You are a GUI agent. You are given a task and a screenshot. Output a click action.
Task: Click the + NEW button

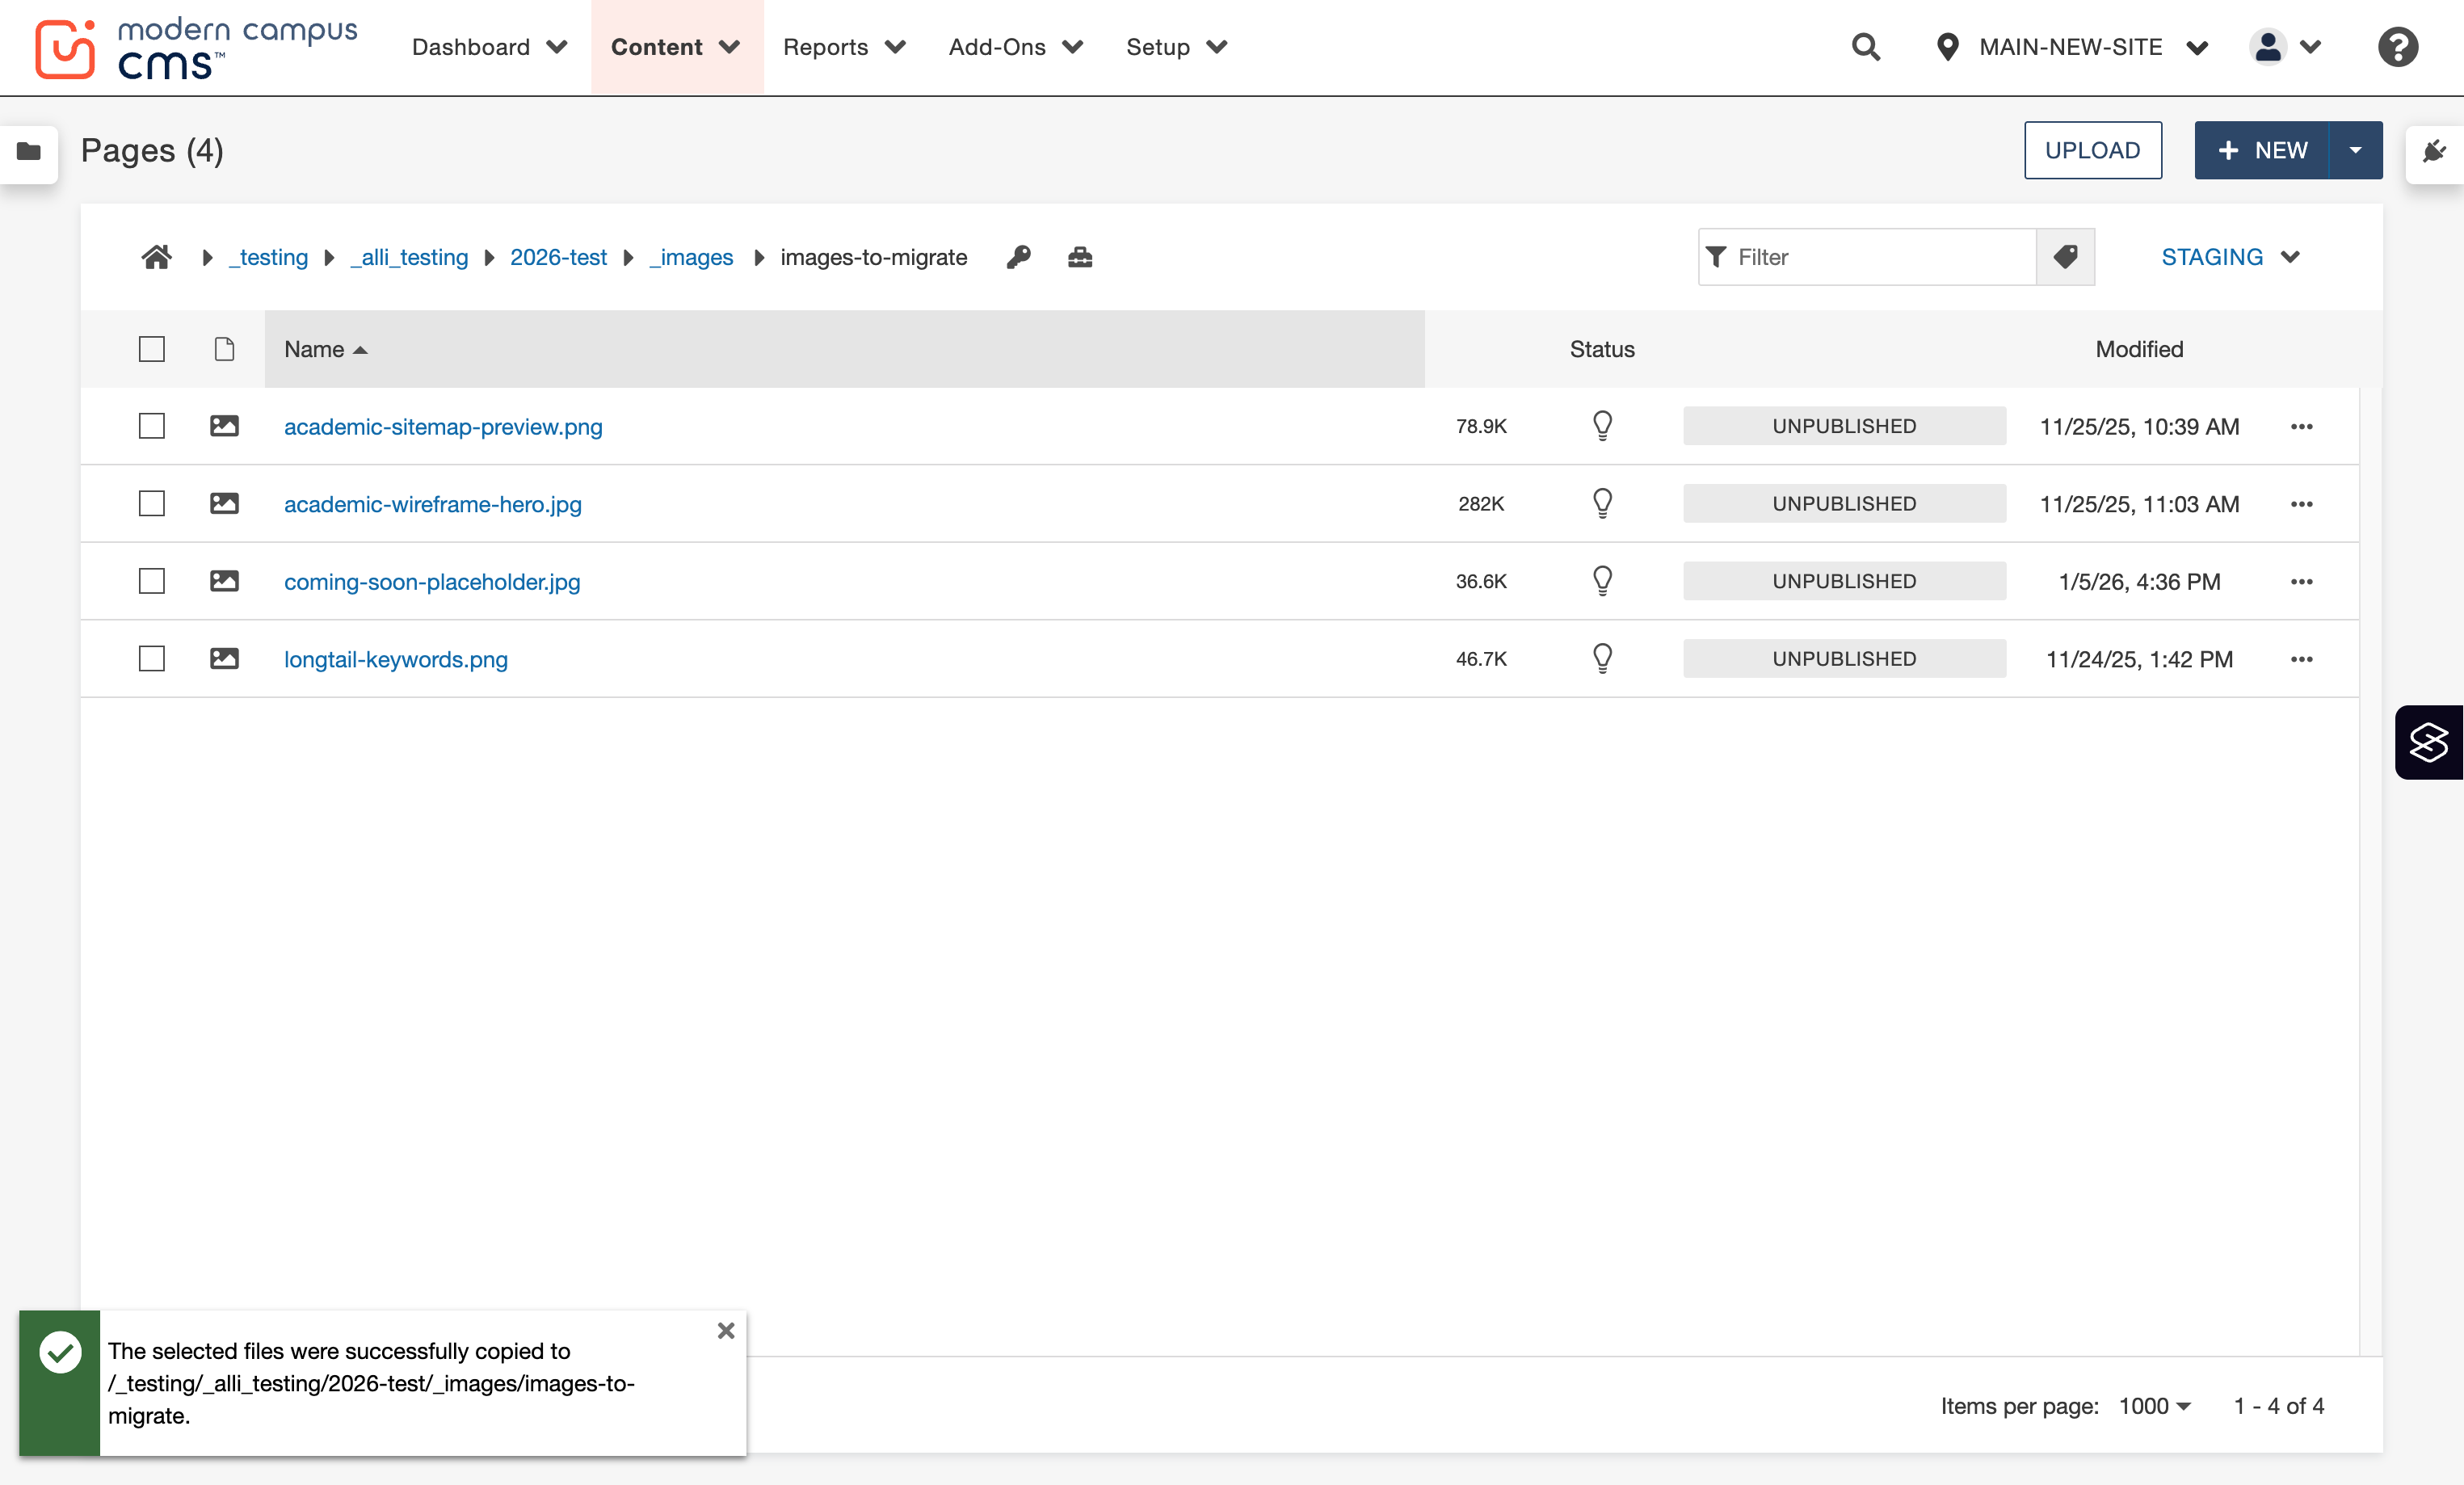tap(2262, 151)
